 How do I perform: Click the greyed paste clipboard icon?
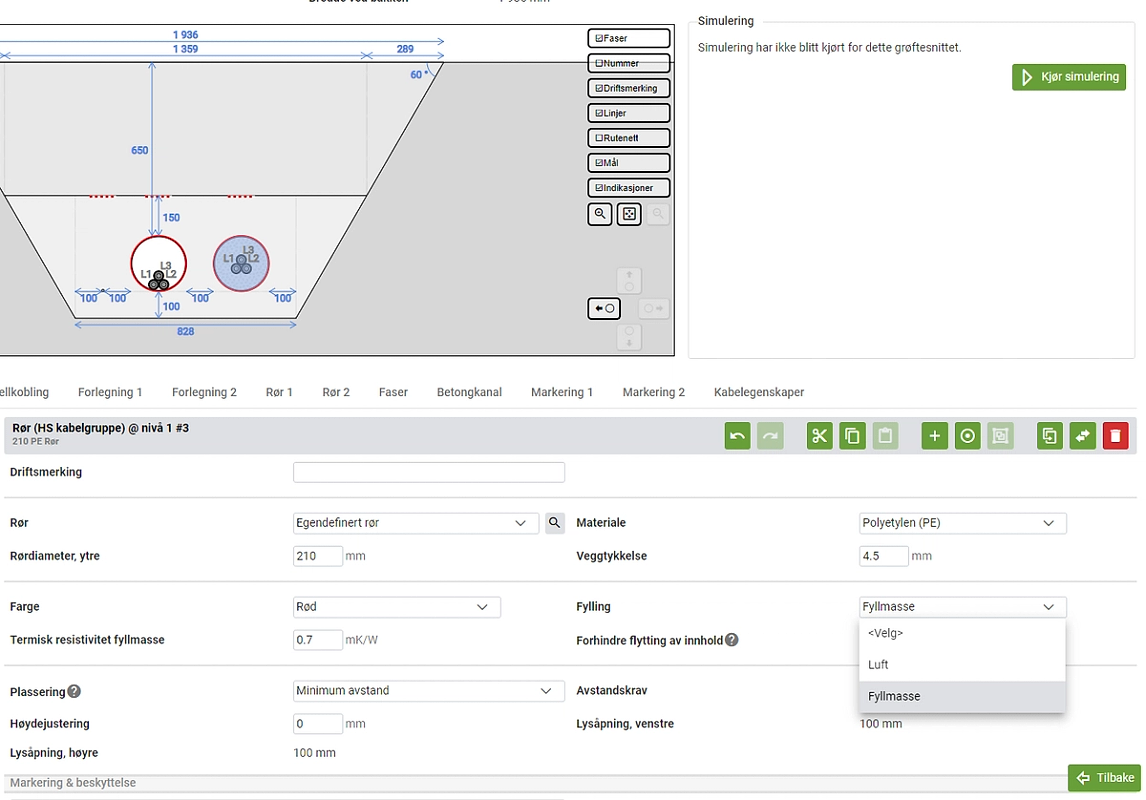(885, 436)
